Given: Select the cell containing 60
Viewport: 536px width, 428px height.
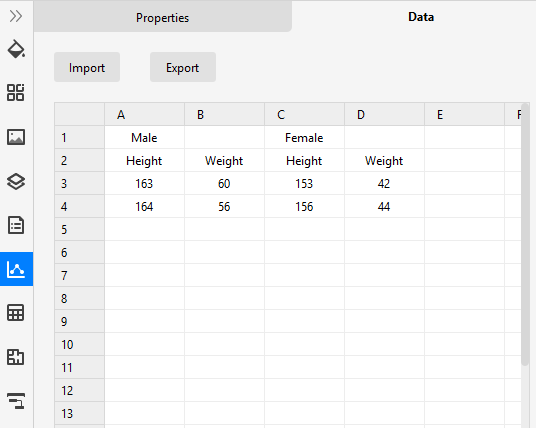Looking at the screenshot, I should (225, 183).
